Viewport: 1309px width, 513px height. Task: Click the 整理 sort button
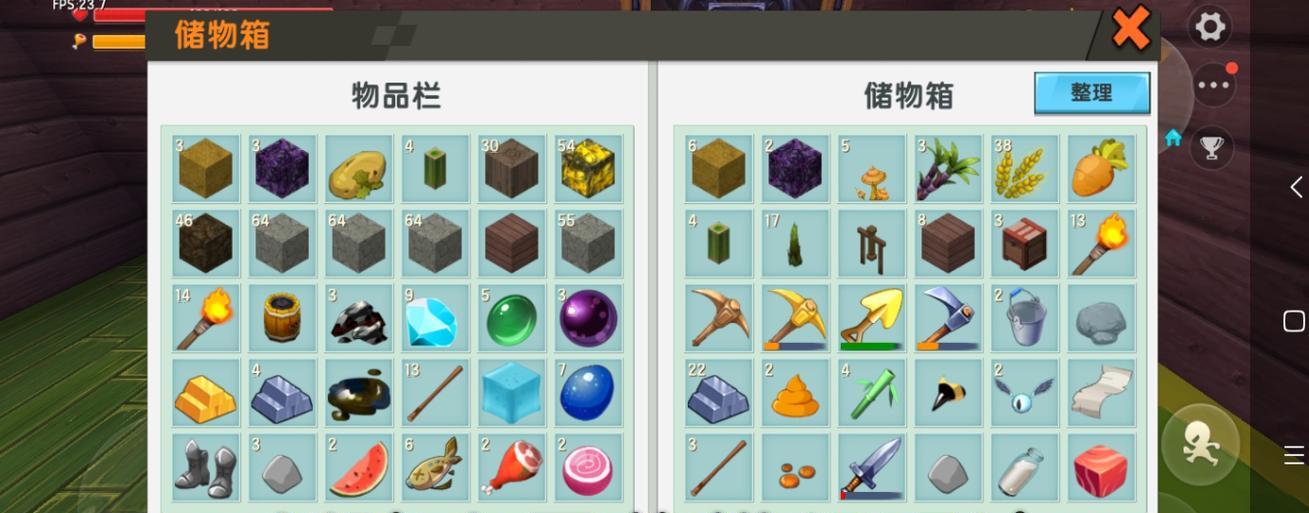pyautogui.click(x=1092, y=93)
